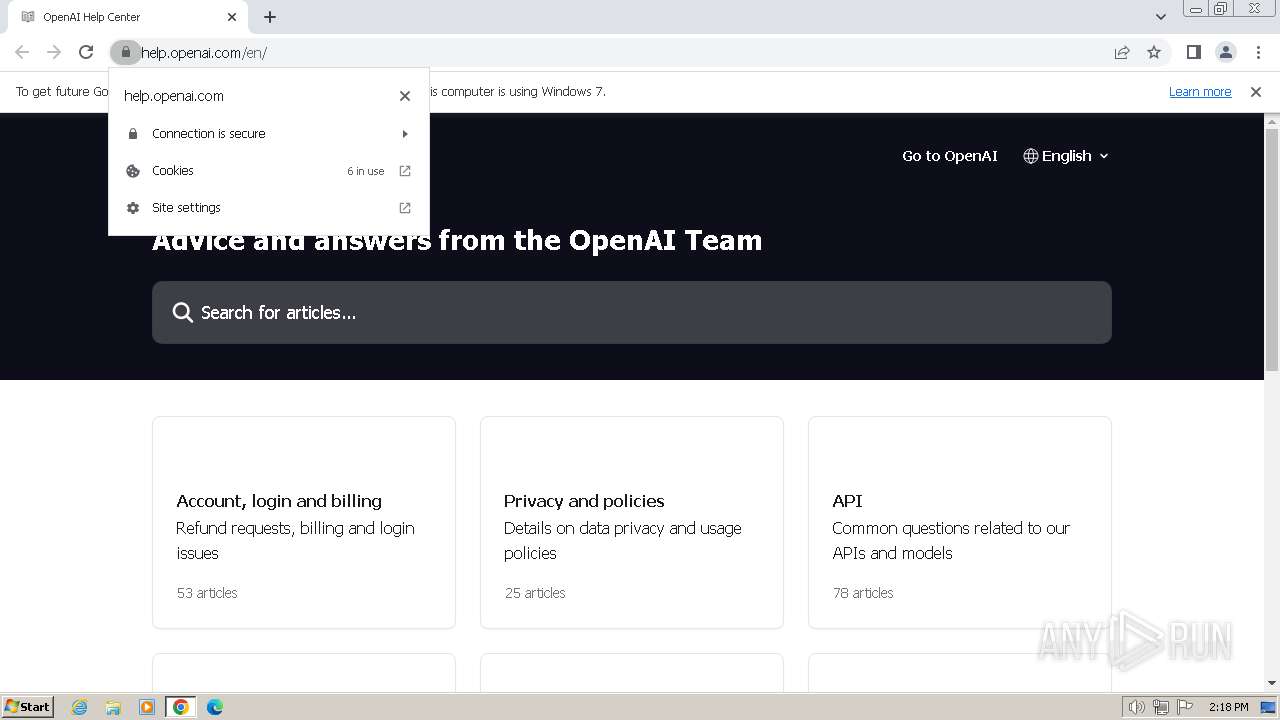Expand the Connection is secure entry
The width and height of the screenshot is (1280, 720).
pyautogui.click(x=270, y=134)
